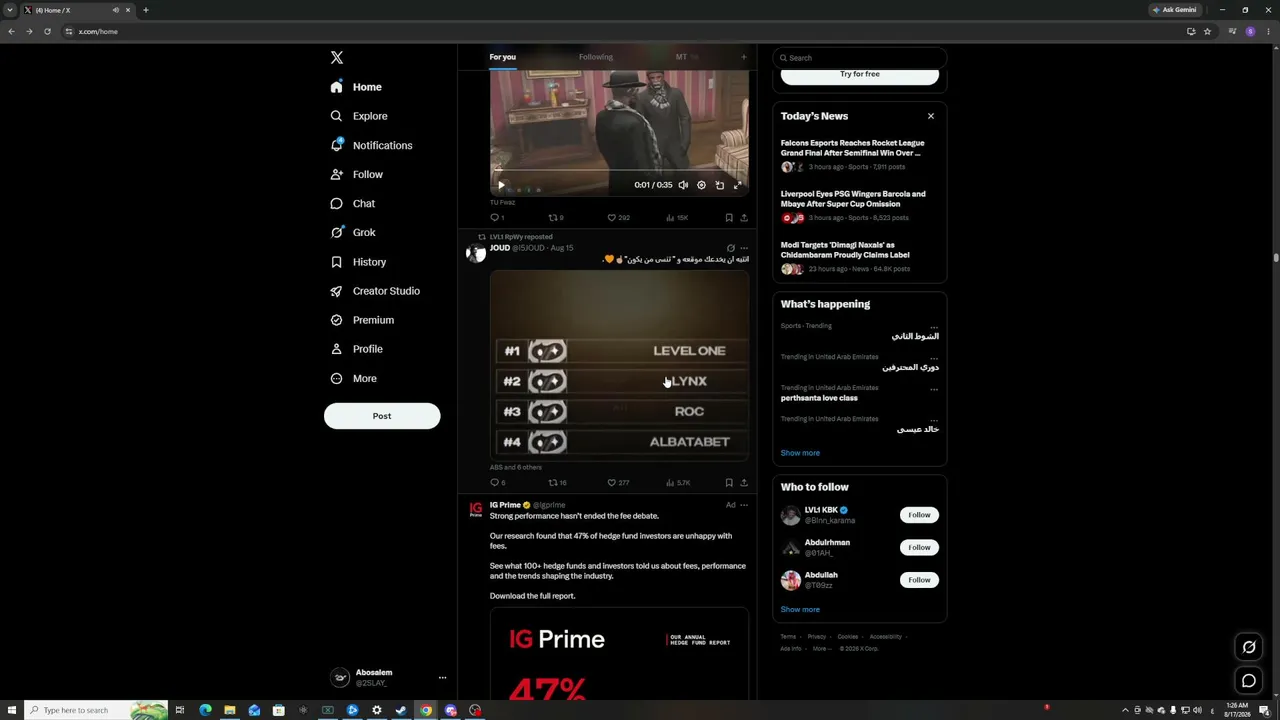Open Steam from the Windows taskbar
Image resolution: width=1280 pixels, height=720 pixels.
point(401,710)
